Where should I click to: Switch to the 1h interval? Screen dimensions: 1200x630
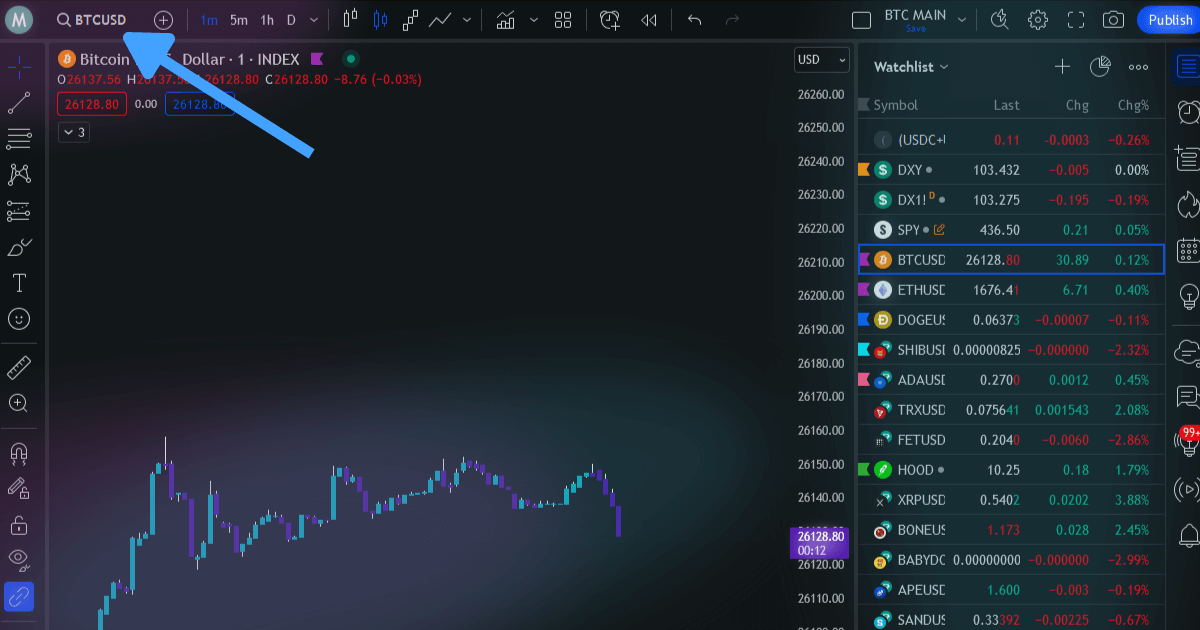[267, 20]
